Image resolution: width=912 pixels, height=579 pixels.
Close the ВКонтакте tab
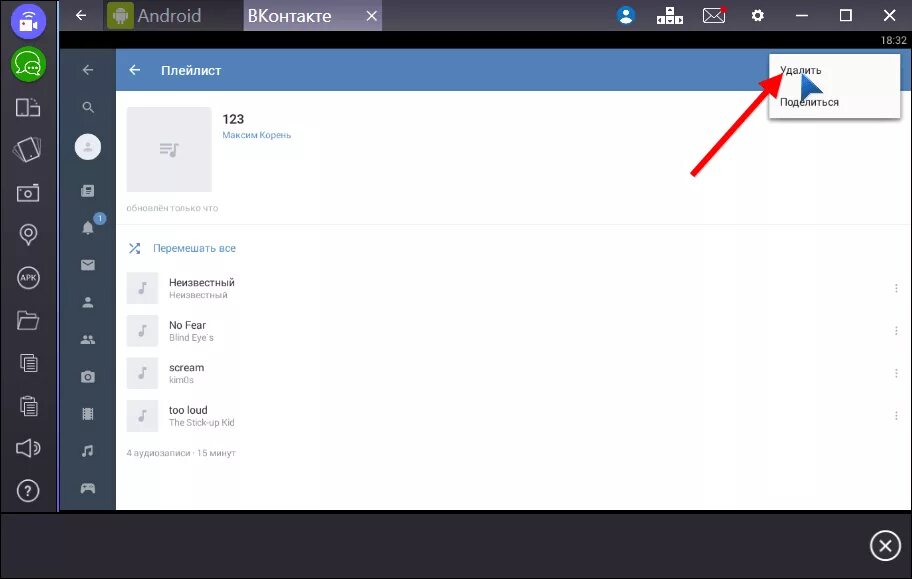(x=372, y=16)
